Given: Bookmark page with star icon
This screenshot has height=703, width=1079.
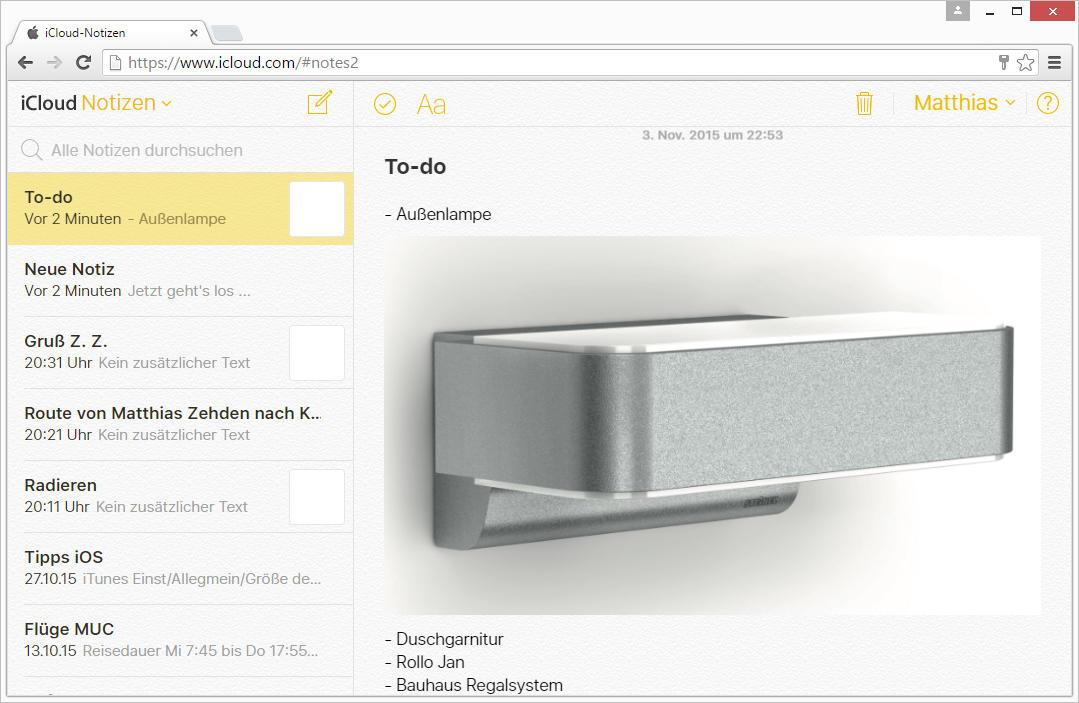Looking at the screenshot, I should point(1025,63).
